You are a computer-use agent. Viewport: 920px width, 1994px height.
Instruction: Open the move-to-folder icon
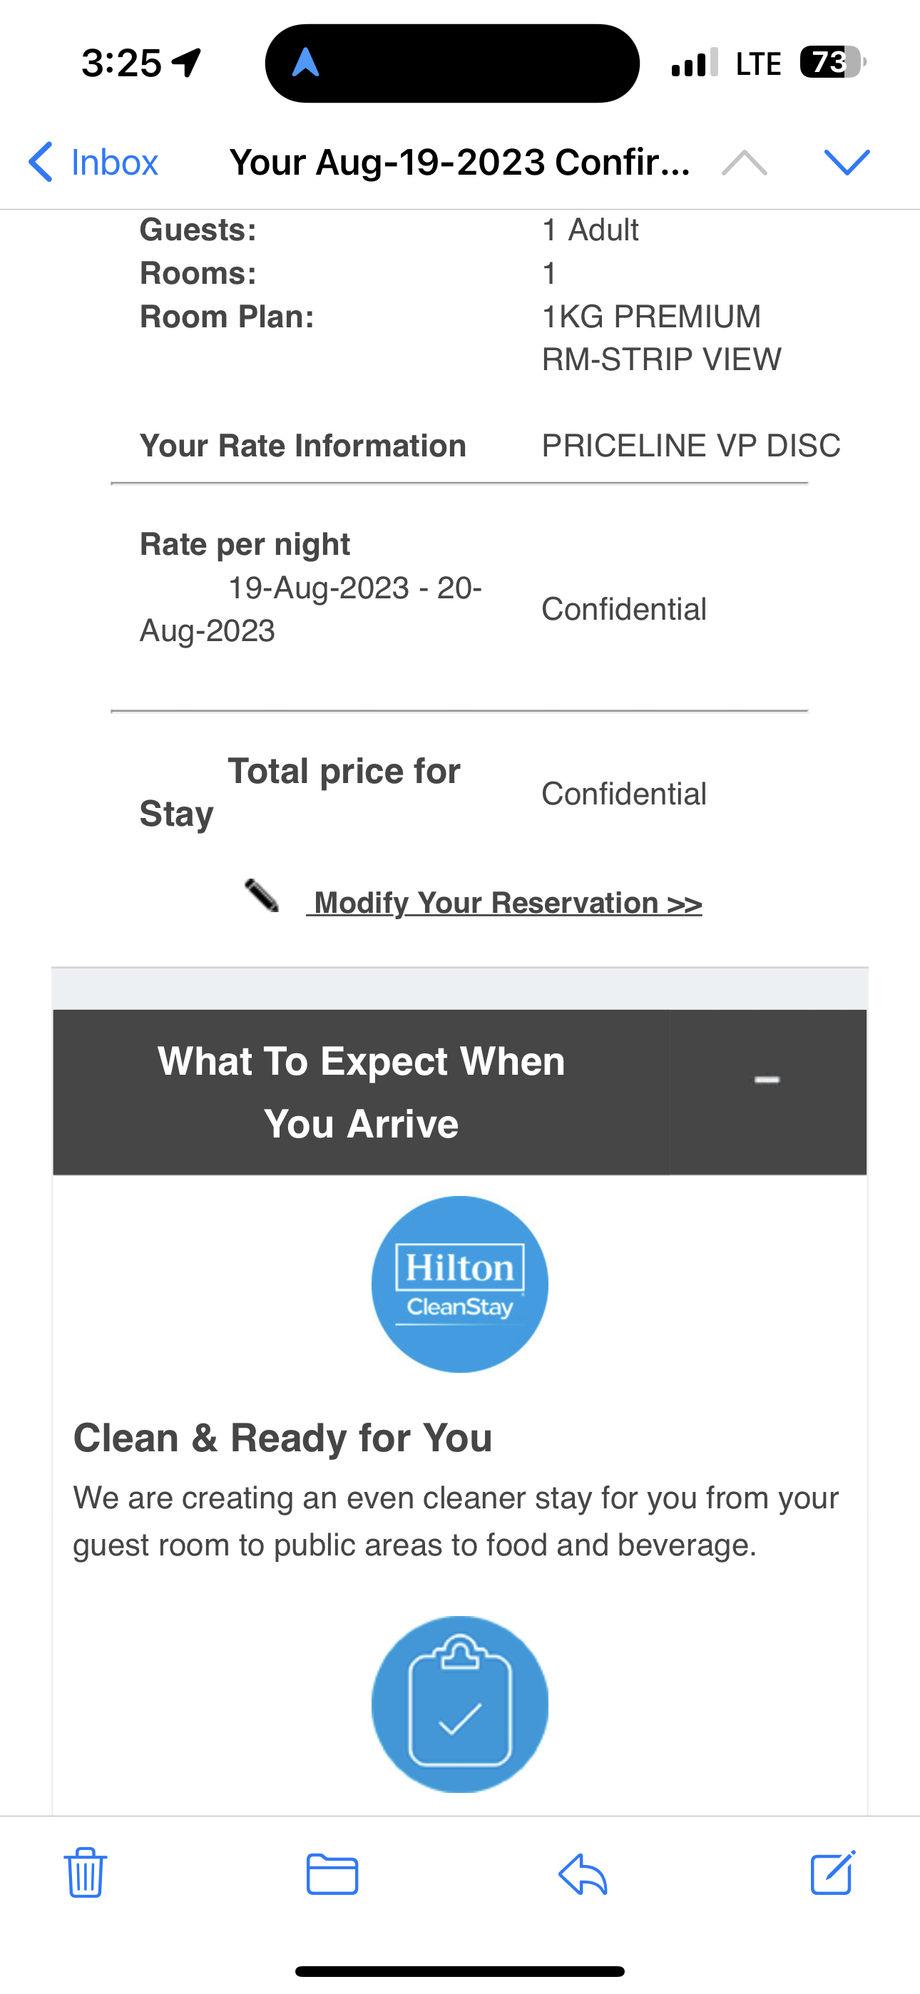click(332, 1874)
